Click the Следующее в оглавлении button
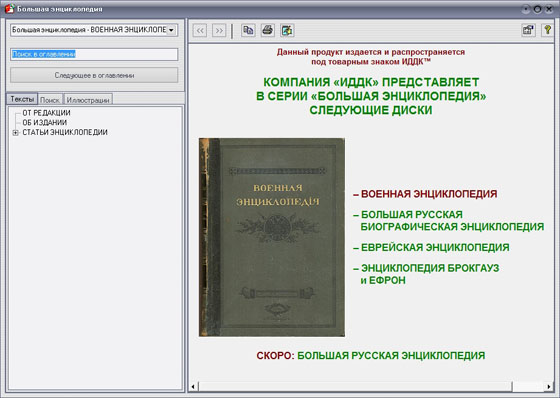 pos(94,75)
